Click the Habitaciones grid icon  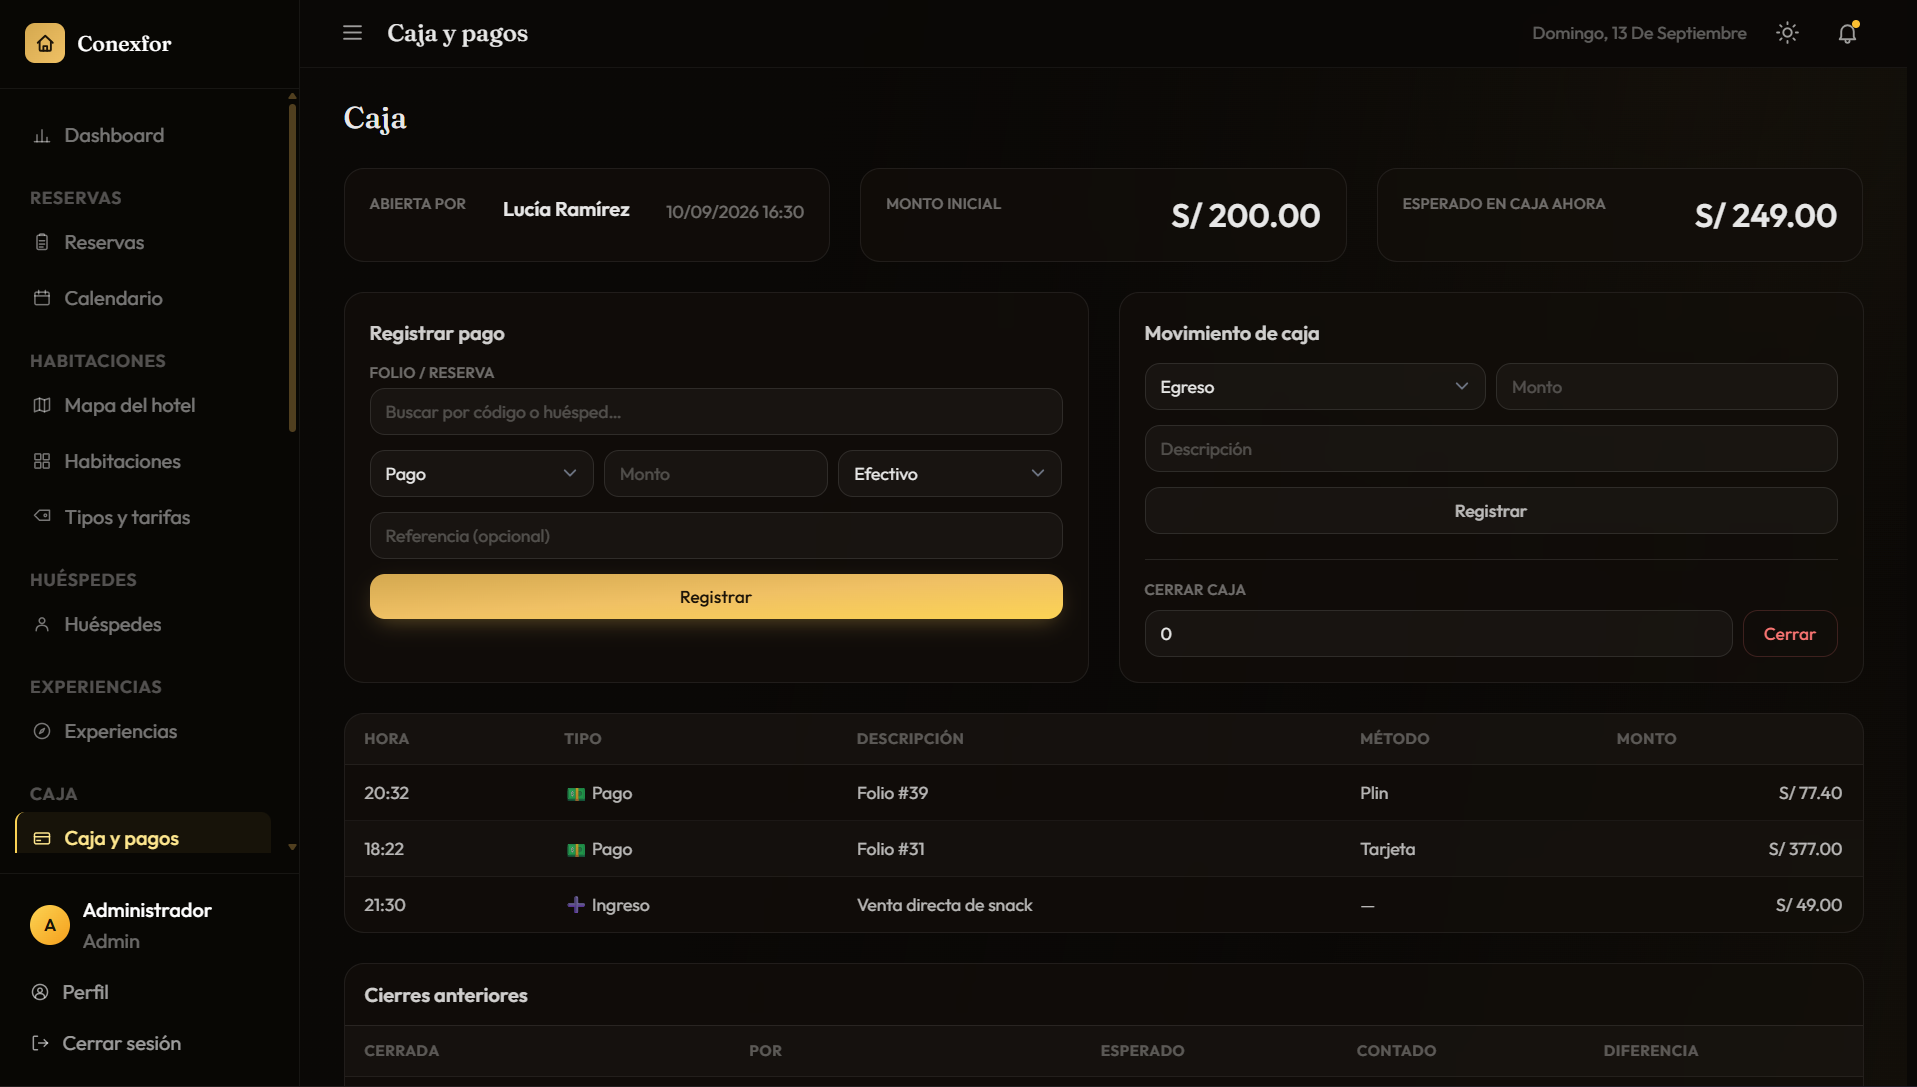(x=42, y=461)
